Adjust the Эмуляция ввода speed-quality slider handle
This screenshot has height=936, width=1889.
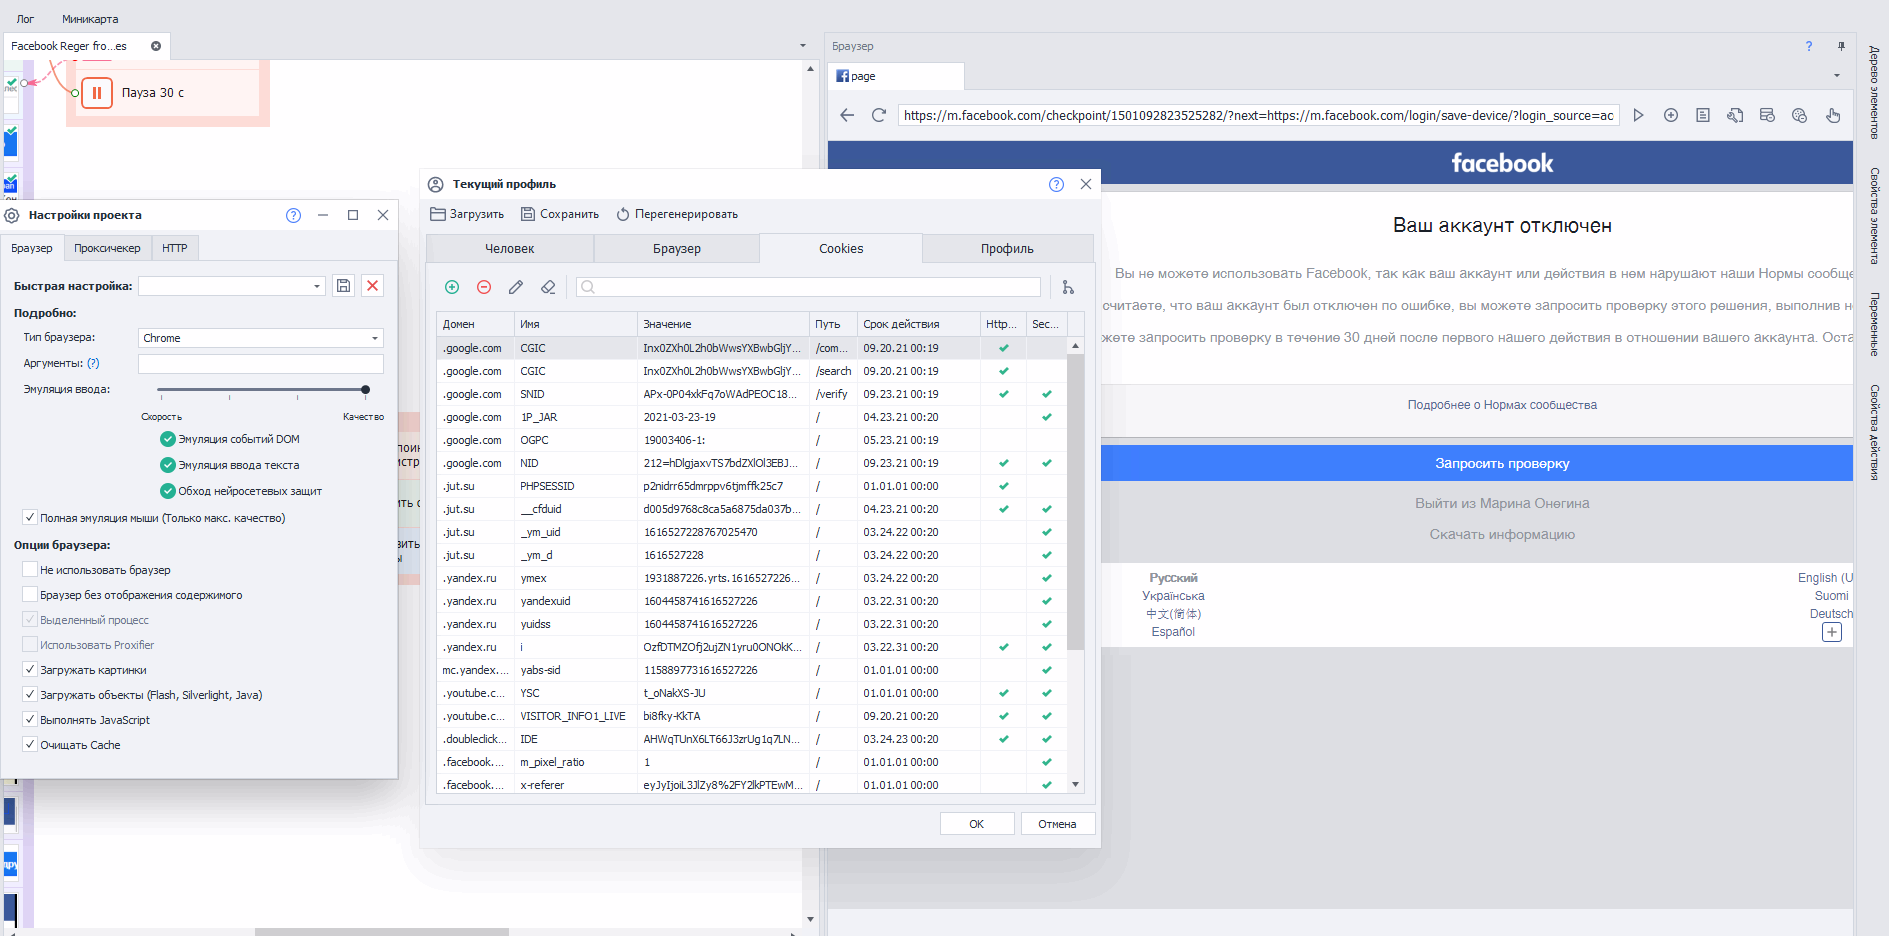[365, 389]
